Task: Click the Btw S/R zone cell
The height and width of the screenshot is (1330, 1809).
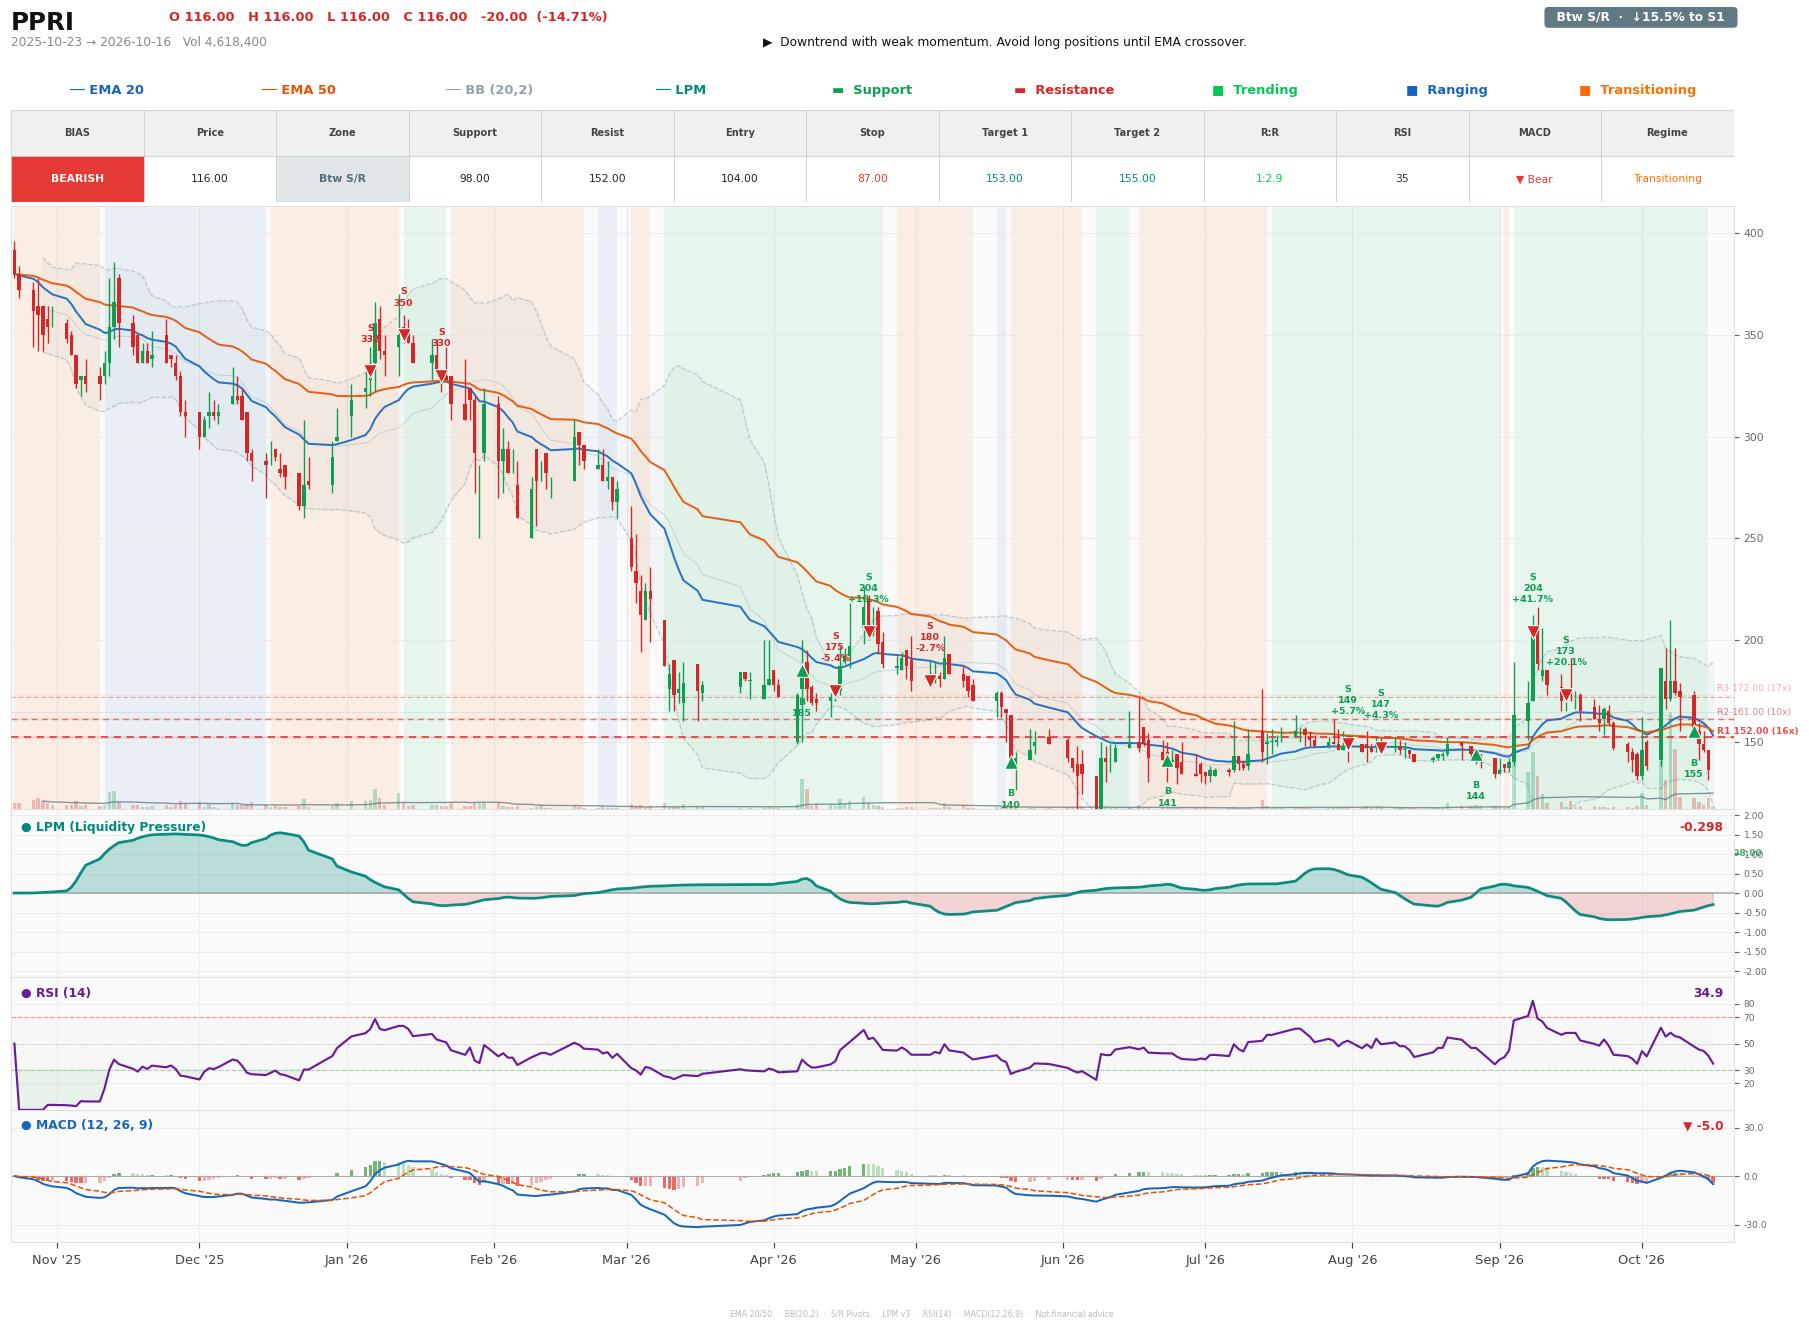Action: [342, 179]
